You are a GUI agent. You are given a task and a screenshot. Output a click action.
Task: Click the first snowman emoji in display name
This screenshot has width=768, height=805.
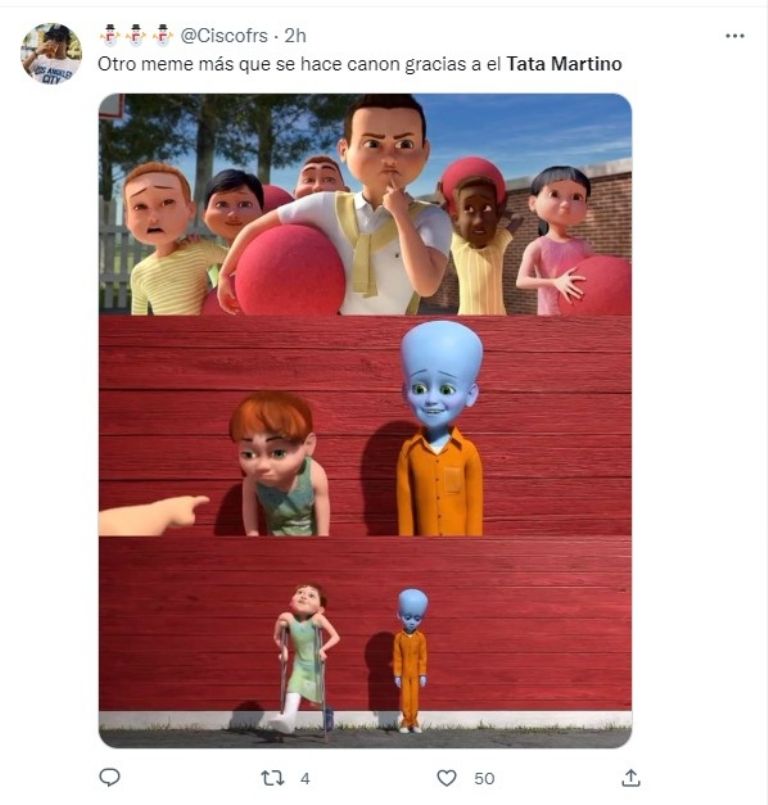click(x=109, y=35)
